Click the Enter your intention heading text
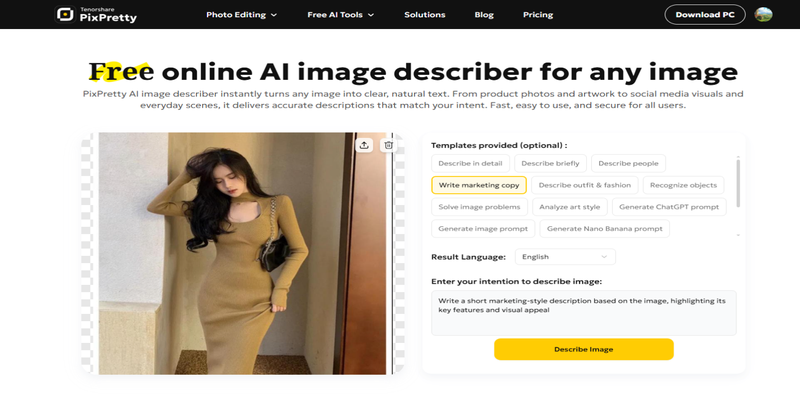 (516, 281)
